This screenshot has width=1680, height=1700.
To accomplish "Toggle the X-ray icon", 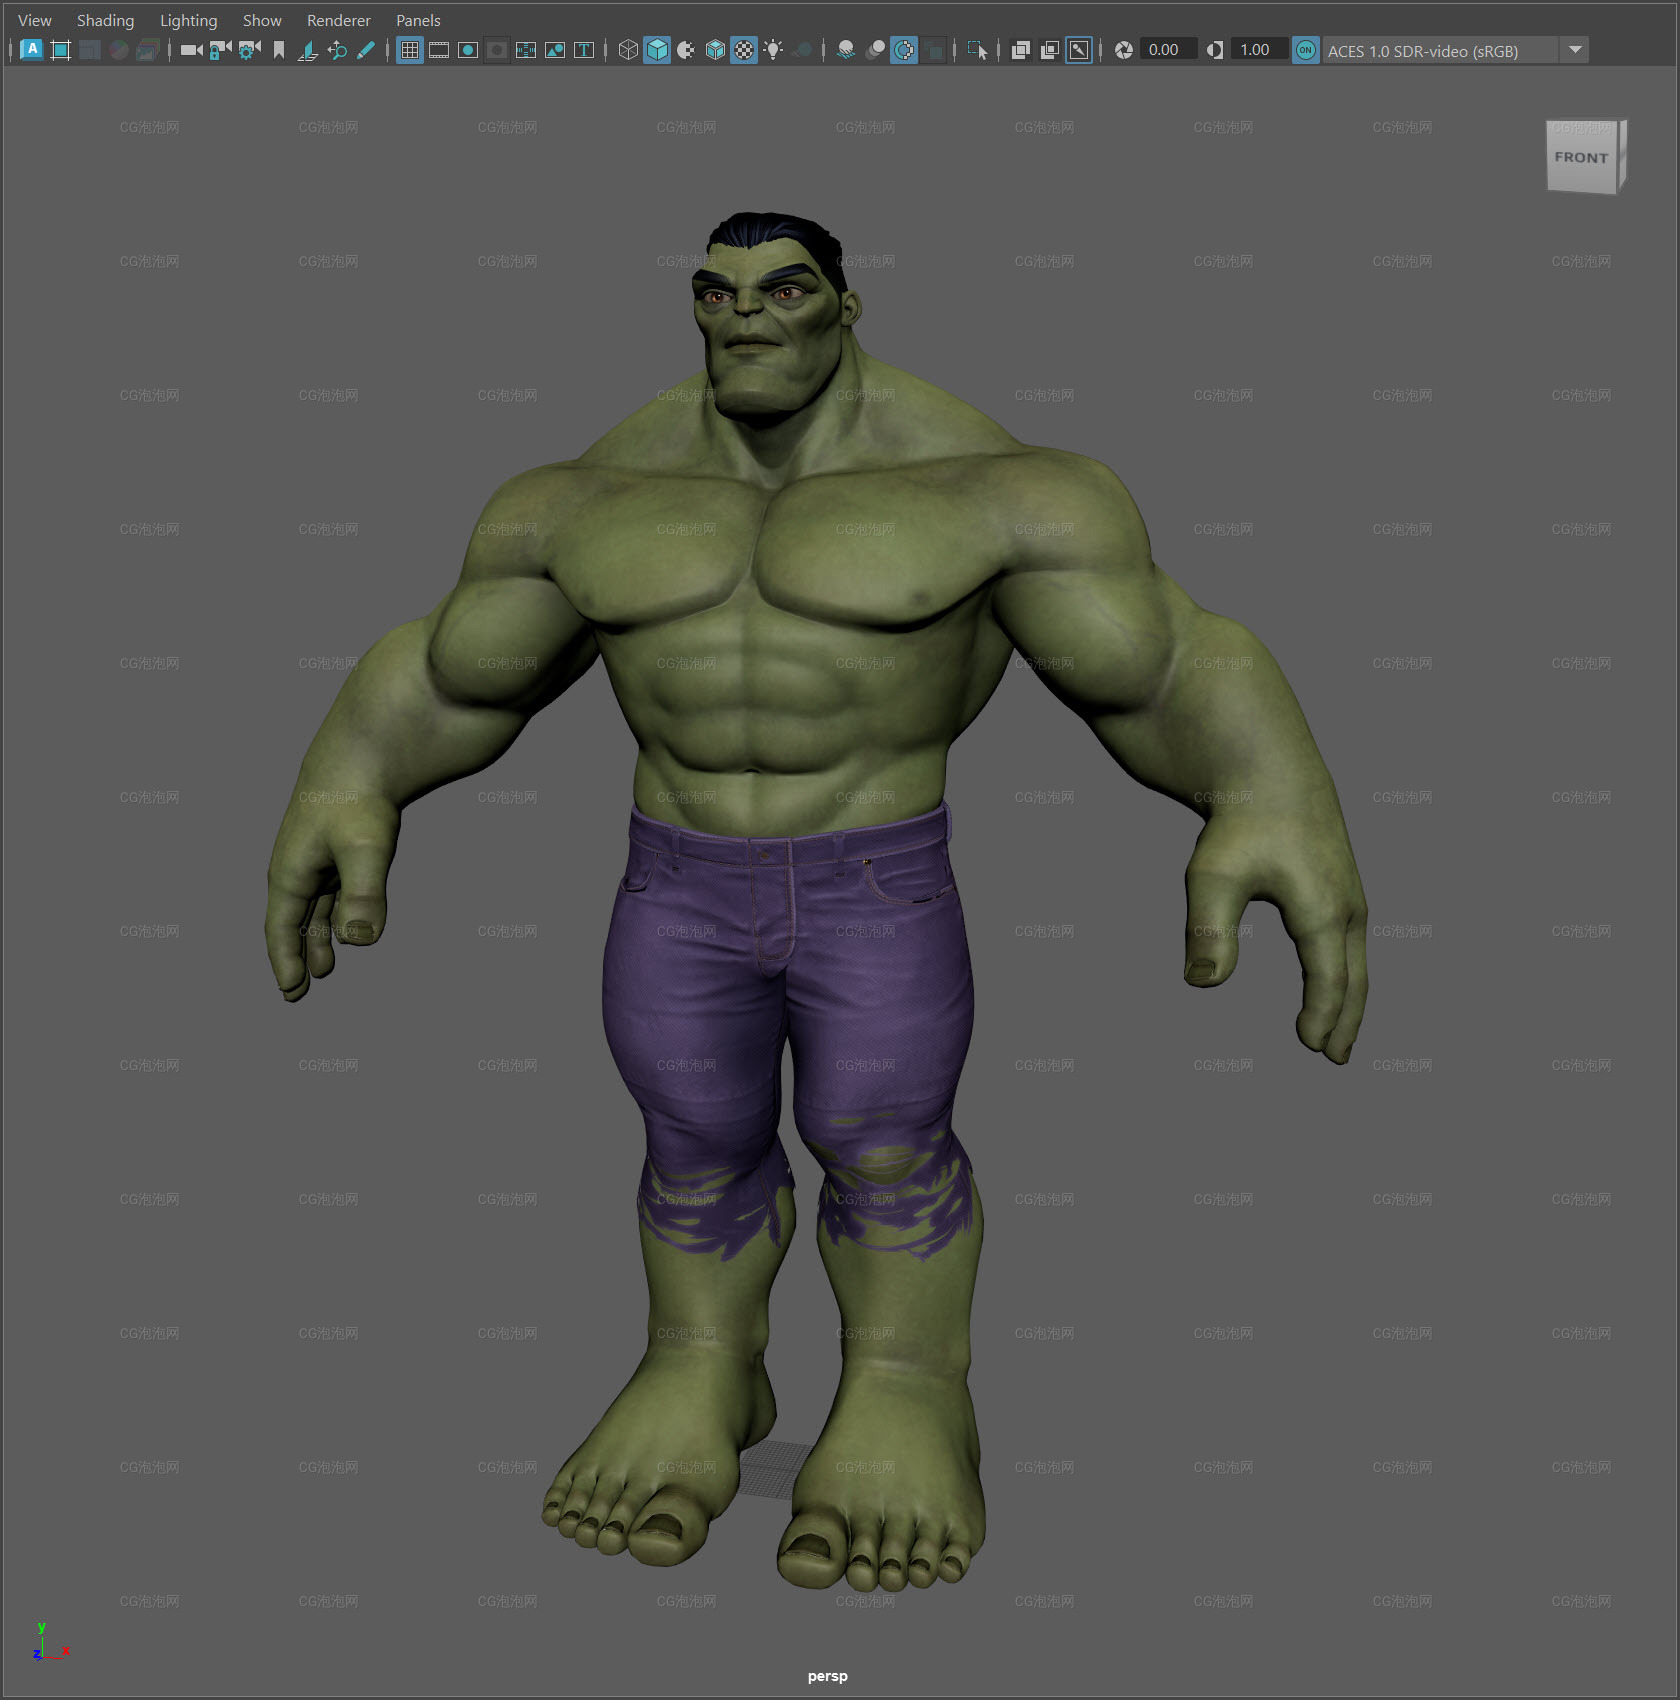I will [1020, 49].
